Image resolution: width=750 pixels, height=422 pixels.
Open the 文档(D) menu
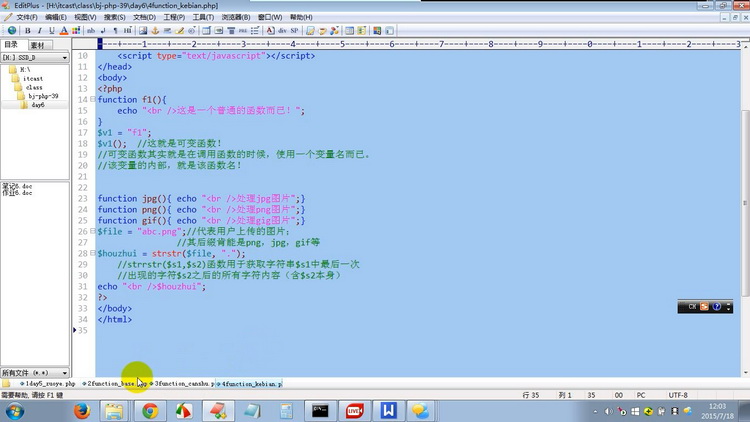click(x=144, y=17)
